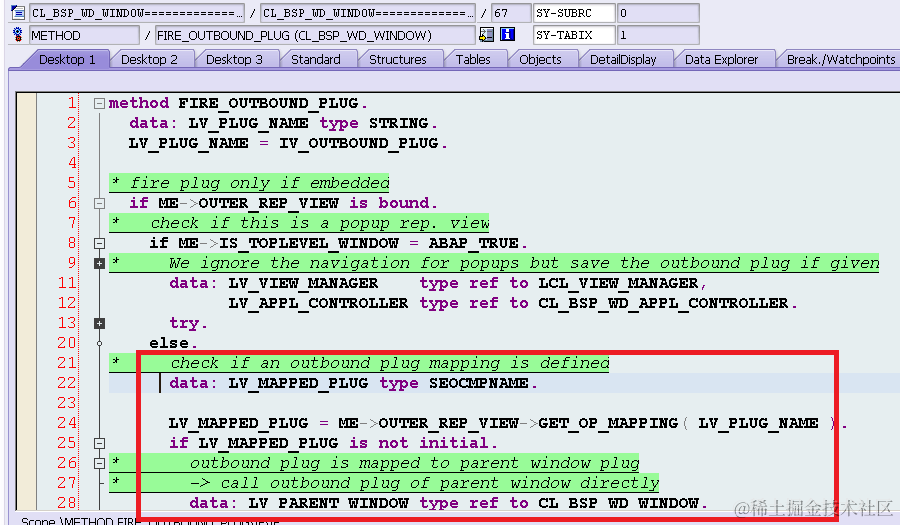Expand the folded comment block at line 9
The width and height of the screenshot is (900, 525).
click(99, 263)
